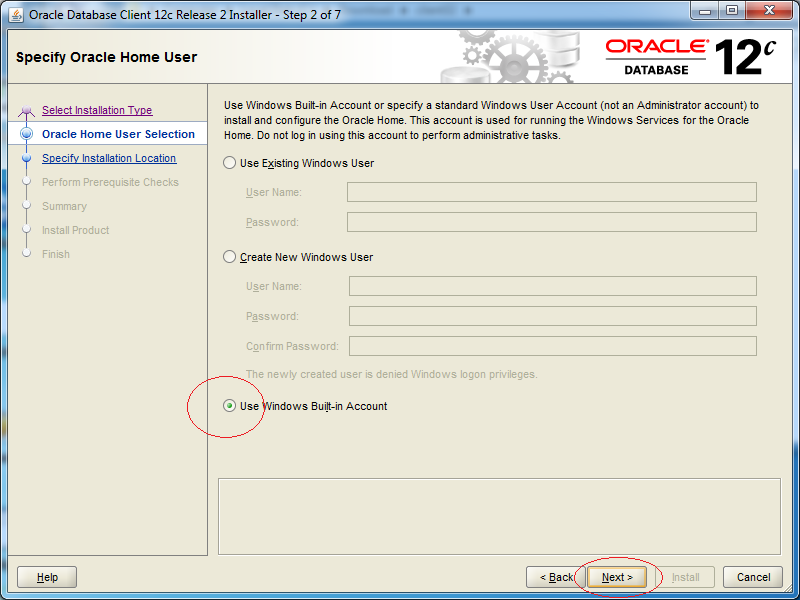Click the logon privileges note text

pos(391,374)
